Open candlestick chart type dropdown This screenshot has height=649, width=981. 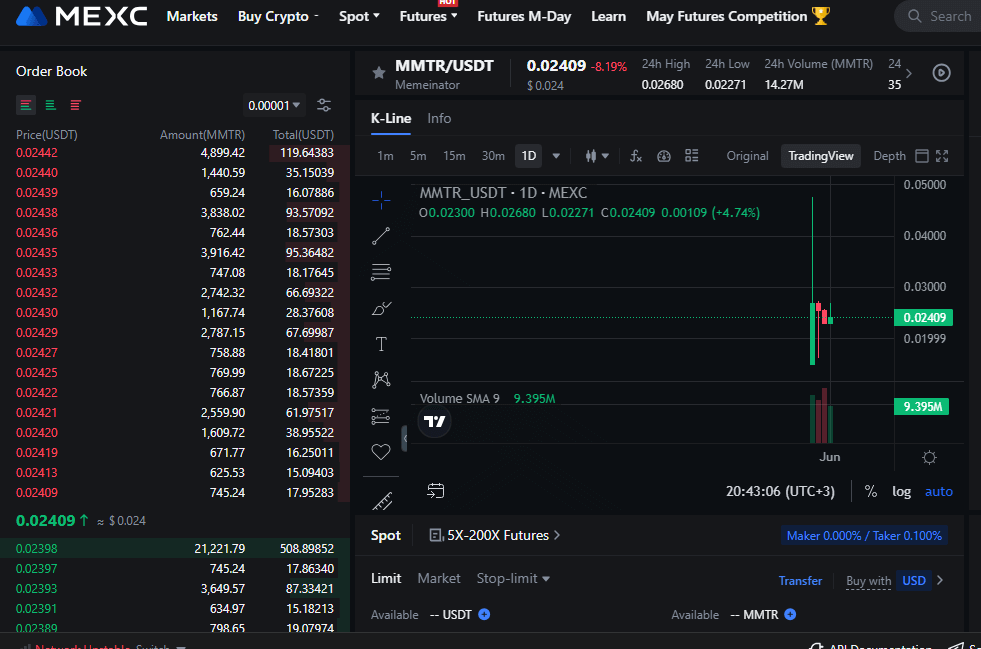597,156
